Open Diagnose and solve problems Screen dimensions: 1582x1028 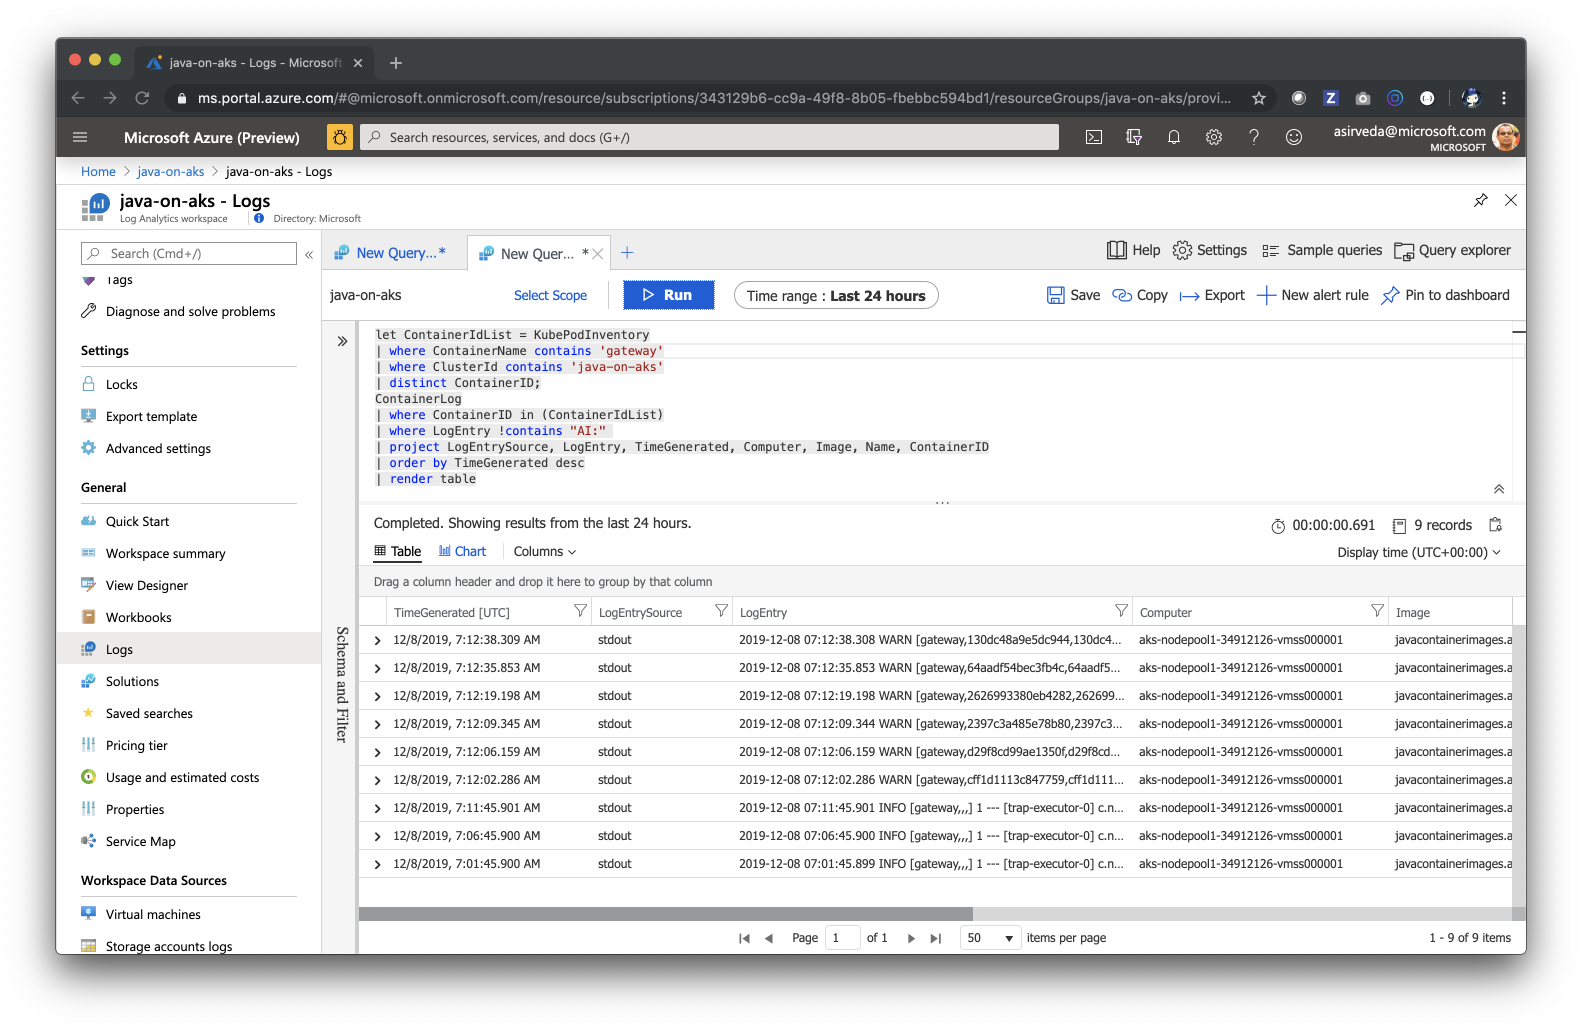[190, 311]
